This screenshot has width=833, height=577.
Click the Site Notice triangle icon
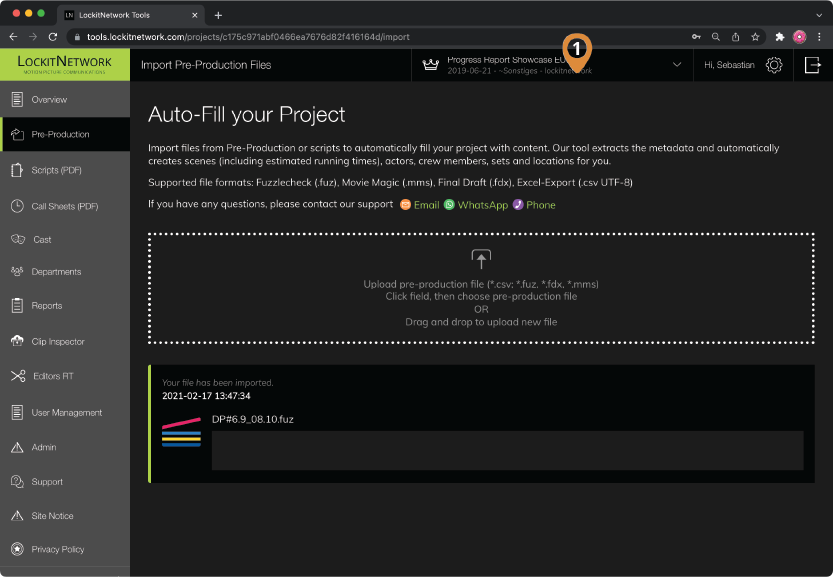(x=17, y=515)
